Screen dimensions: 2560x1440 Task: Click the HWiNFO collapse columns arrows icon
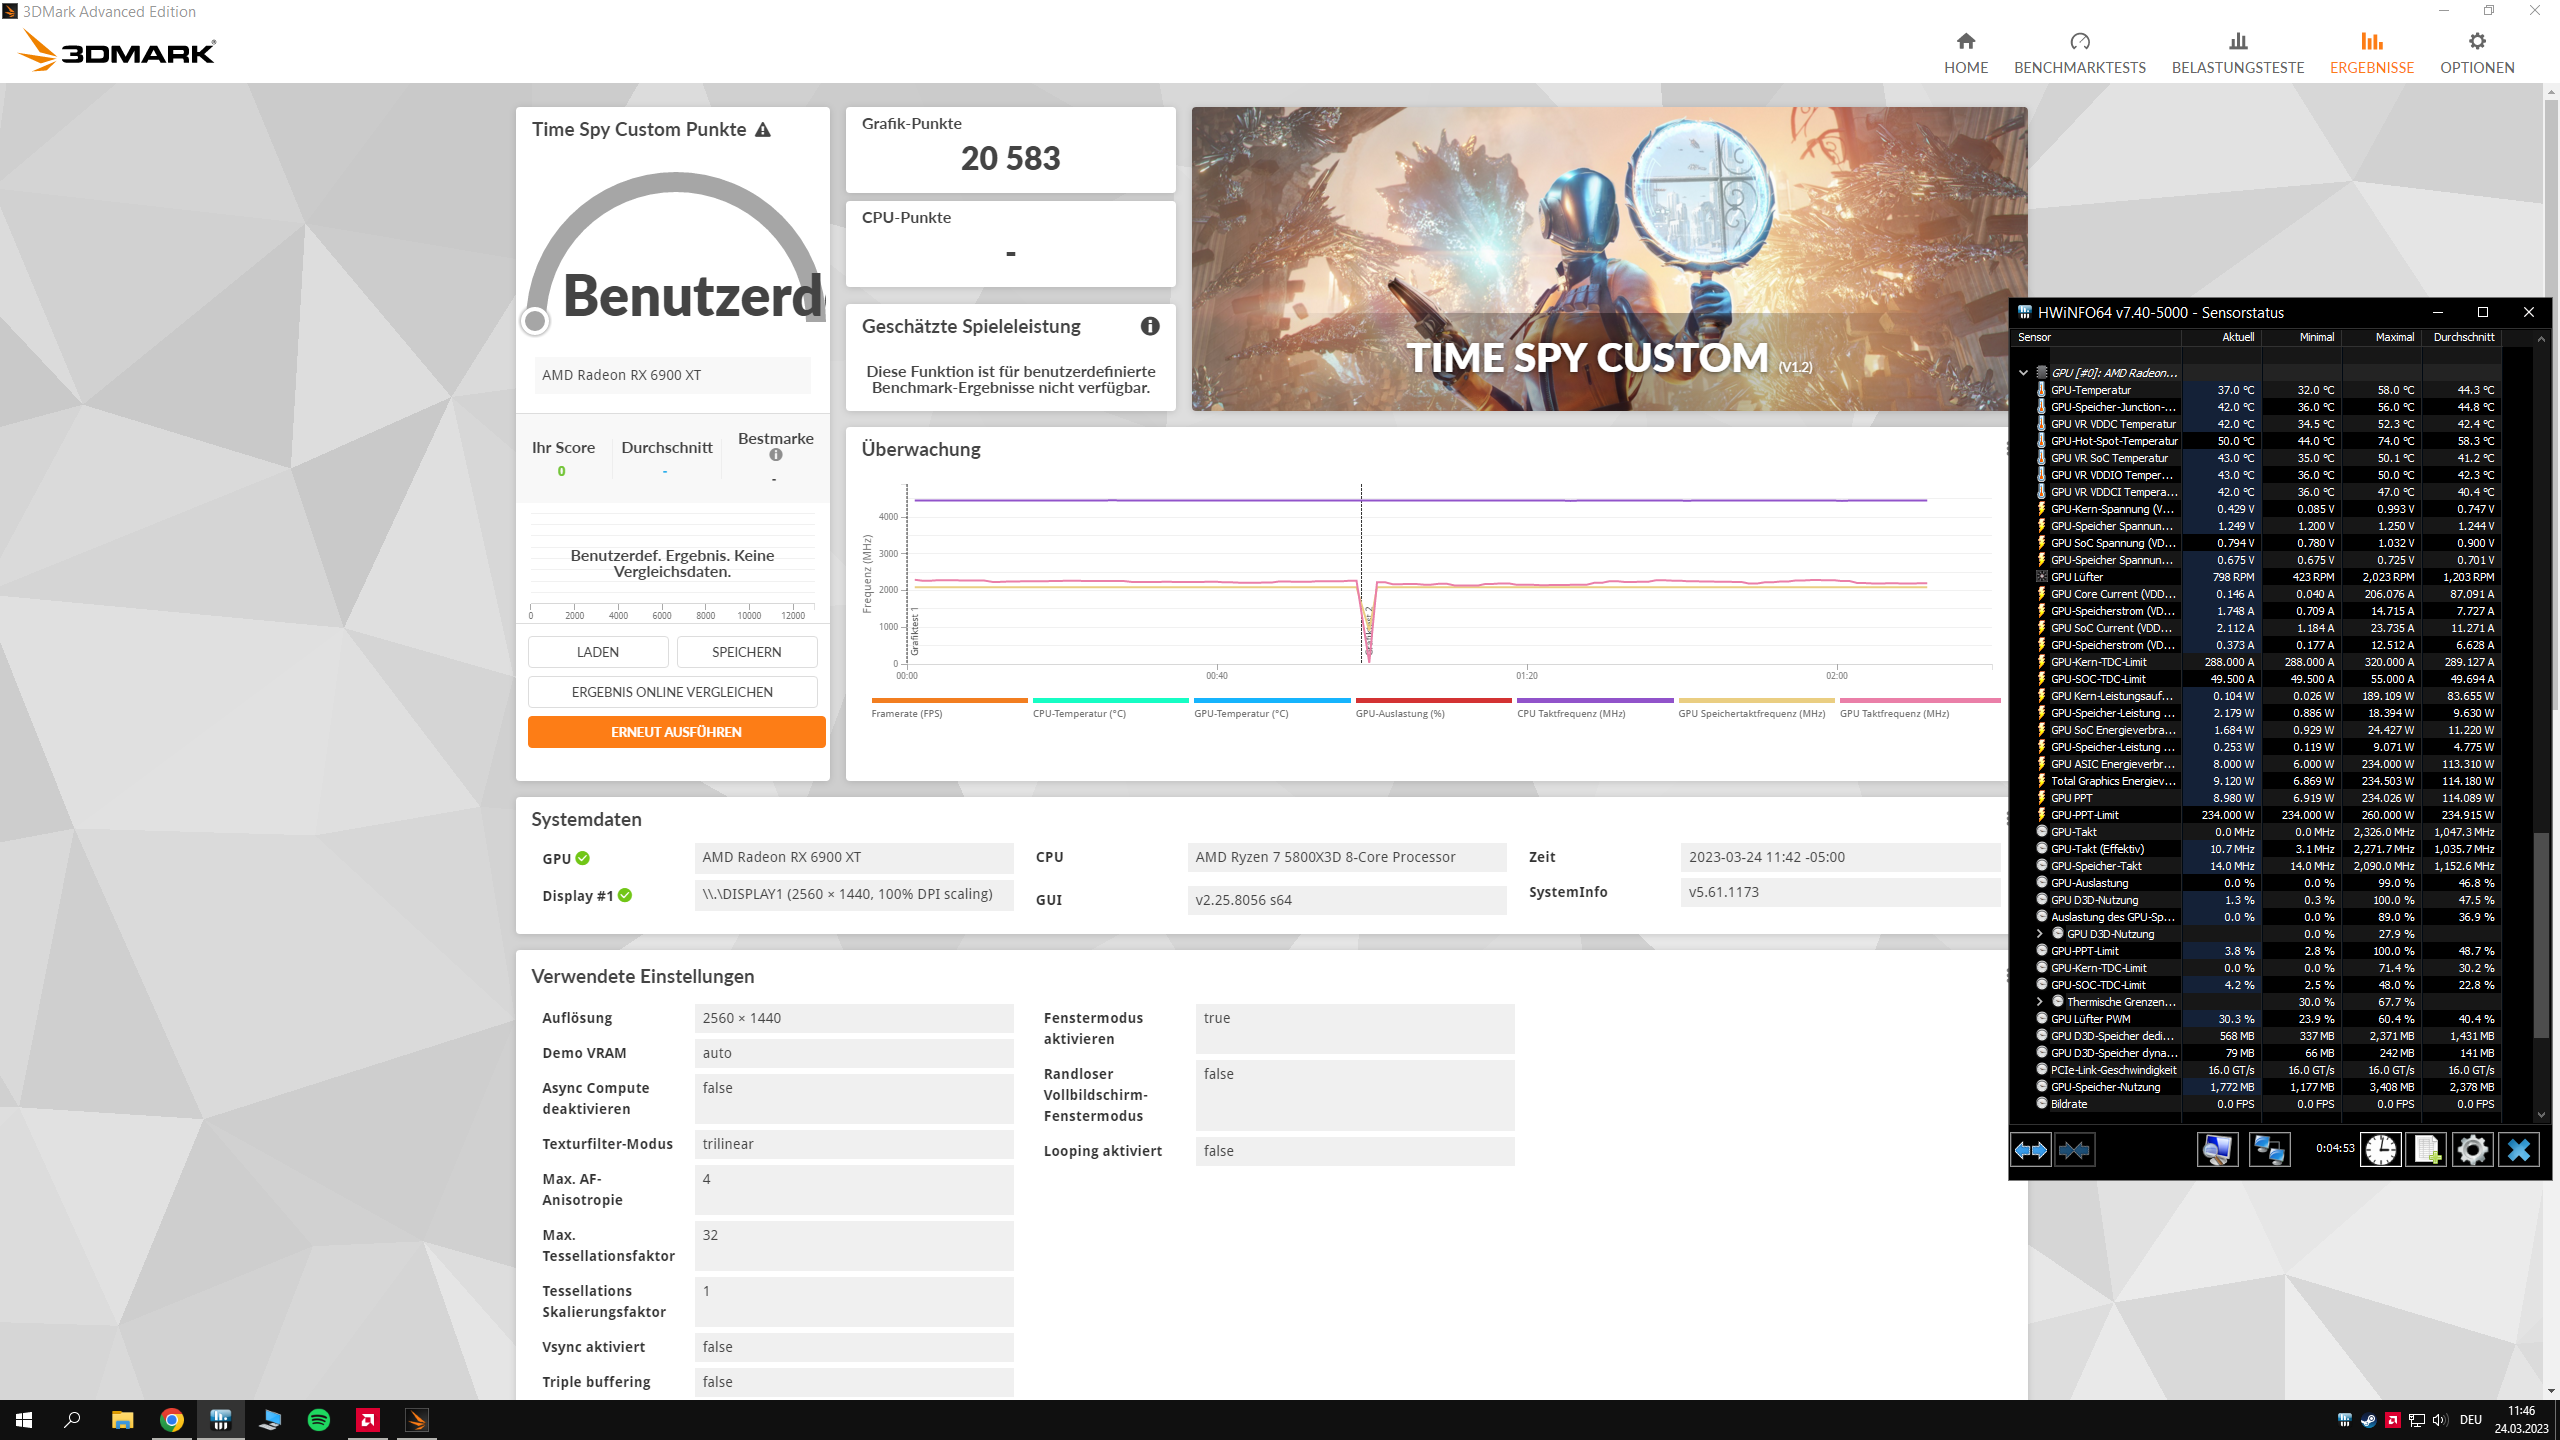pos(2074,1150)
